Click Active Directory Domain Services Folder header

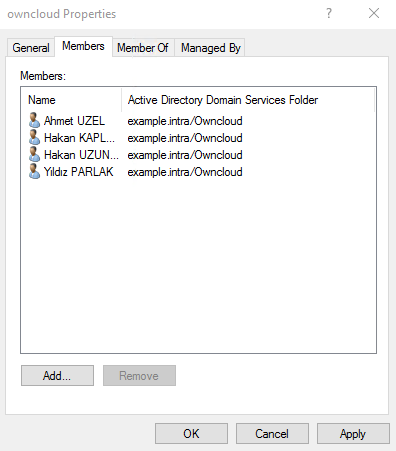click(248, 100)
